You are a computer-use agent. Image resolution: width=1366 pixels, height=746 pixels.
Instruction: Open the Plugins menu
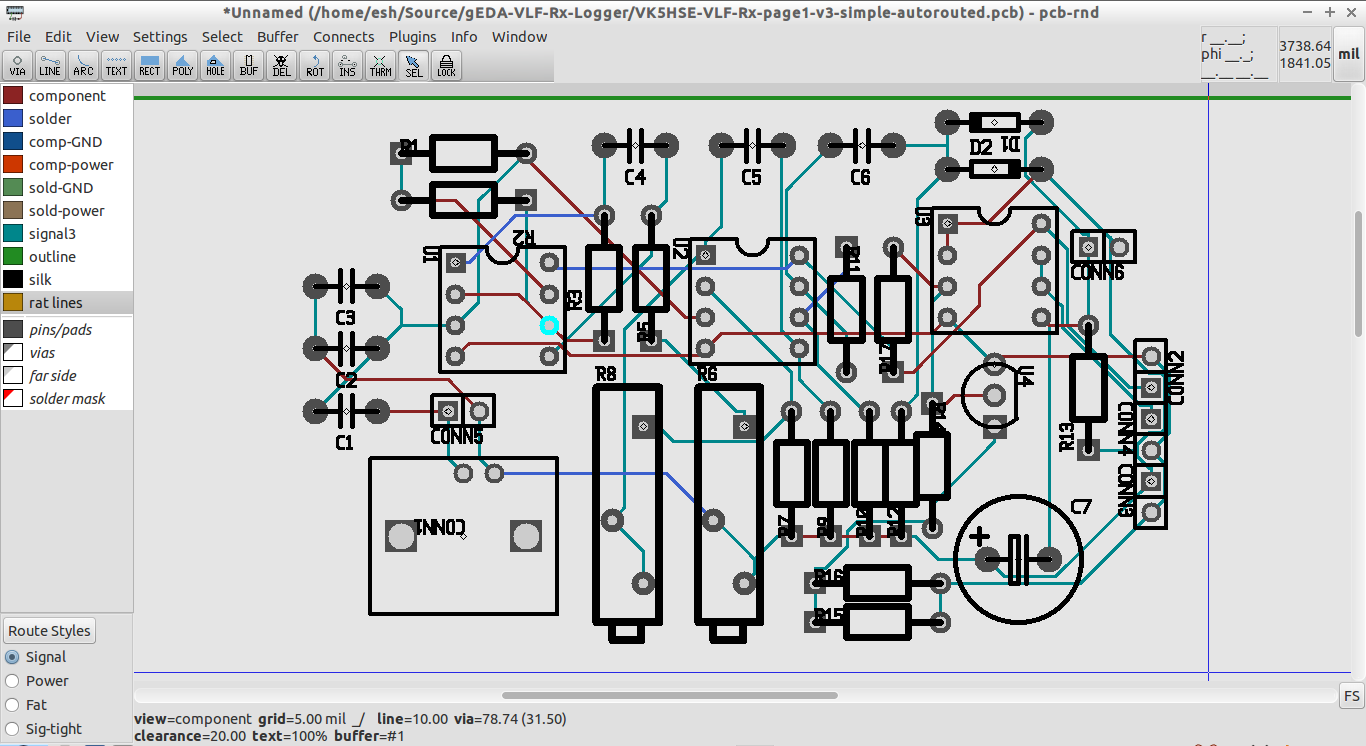pyautogui.click(x=412, y=36)
